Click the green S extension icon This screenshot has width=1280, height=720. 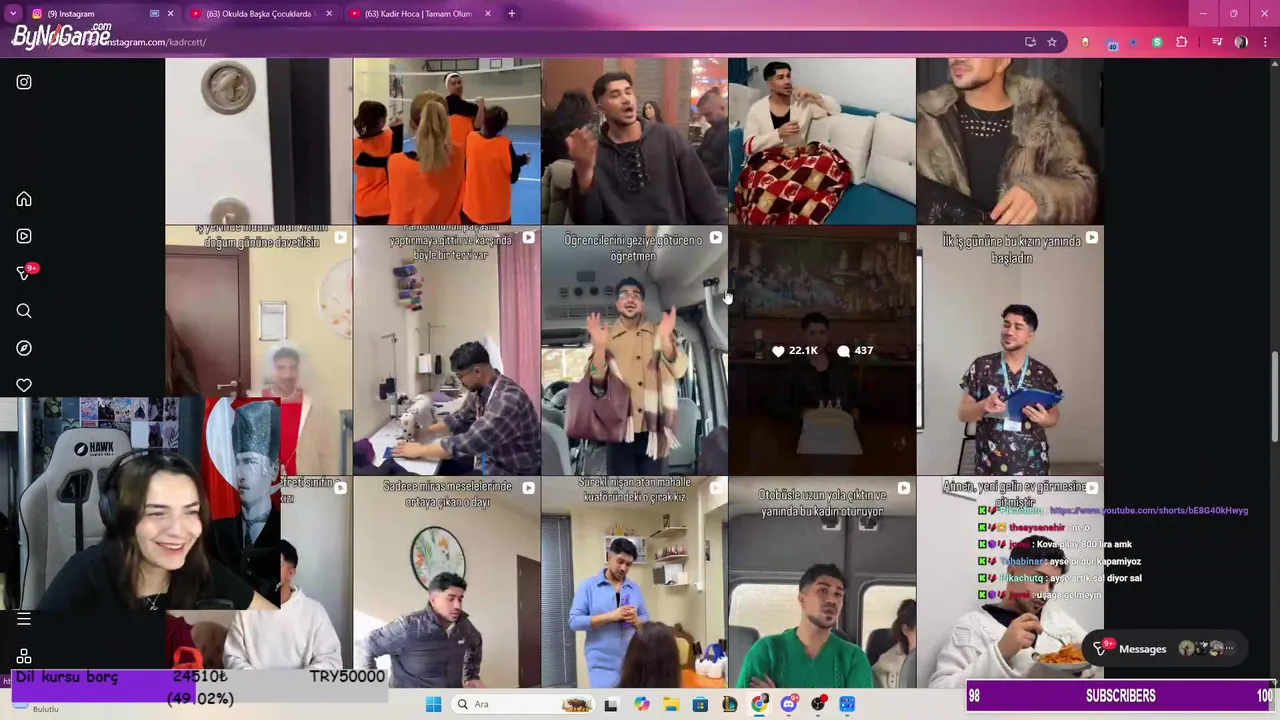click(1157, 42)
